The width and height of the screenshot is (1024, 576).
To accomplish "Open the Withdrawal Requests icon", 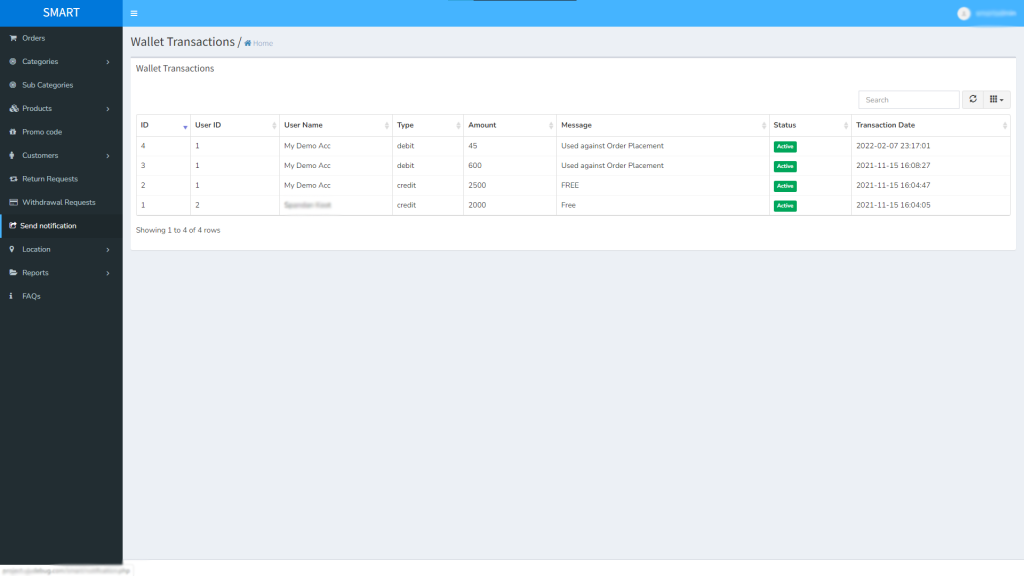I will (13, 202).
